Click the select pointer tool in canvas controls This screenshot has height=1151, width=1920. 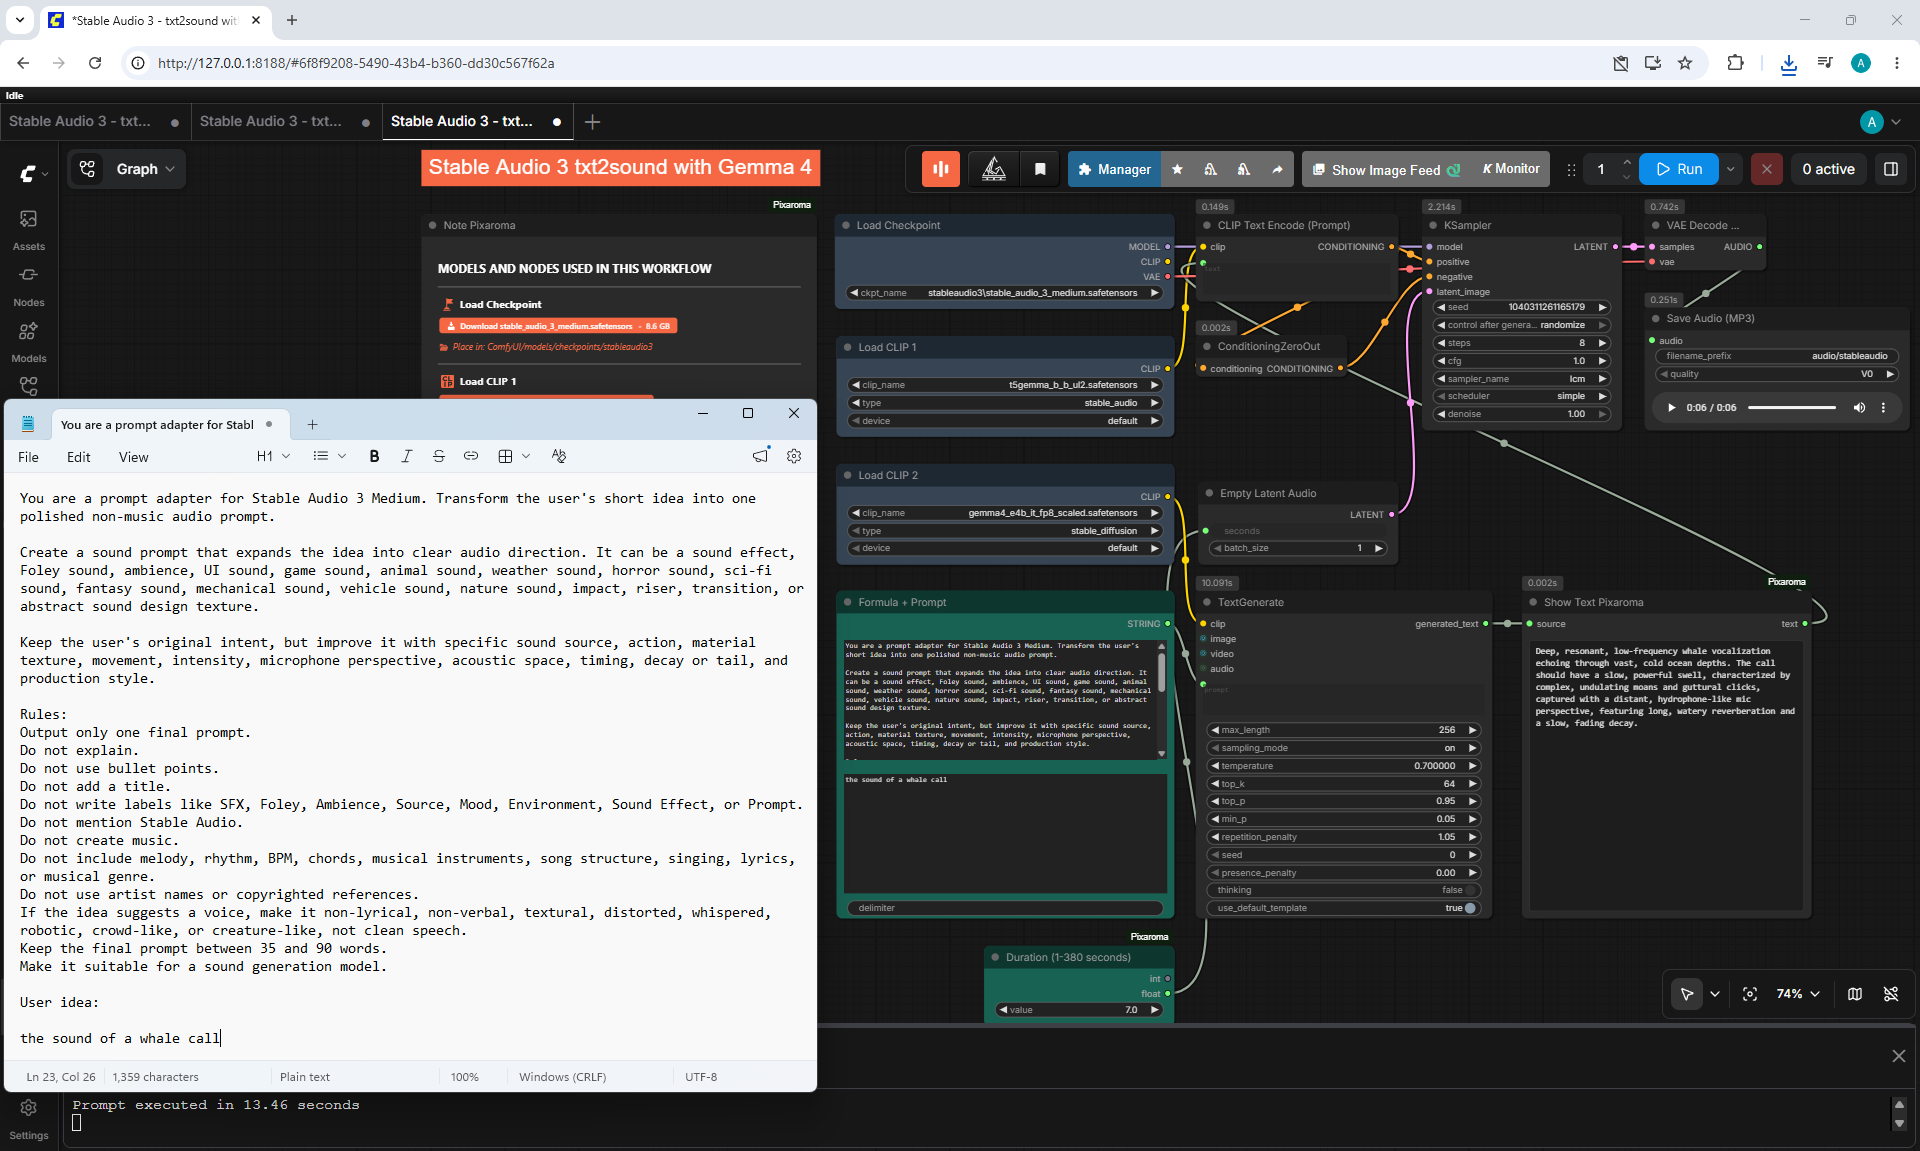(x=1687, y=994)
